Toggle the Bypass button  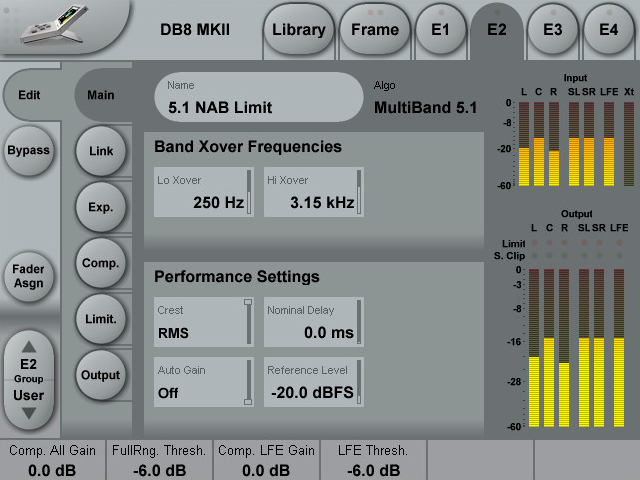pos(29,150)
